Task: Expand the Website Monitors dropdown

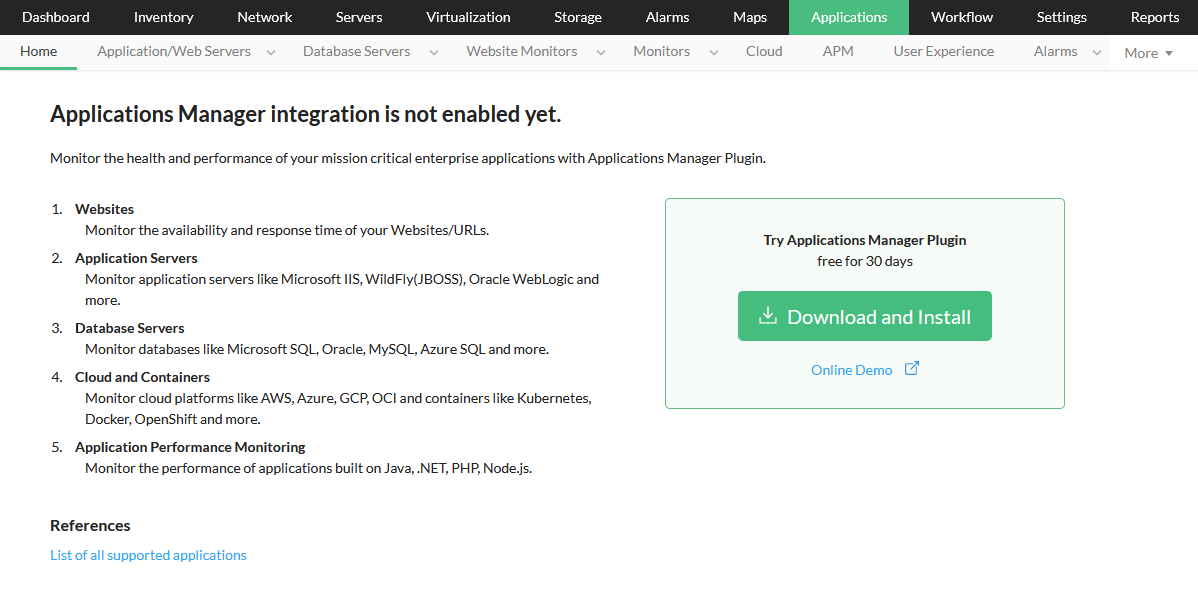Action: click(x=600, y=51)
